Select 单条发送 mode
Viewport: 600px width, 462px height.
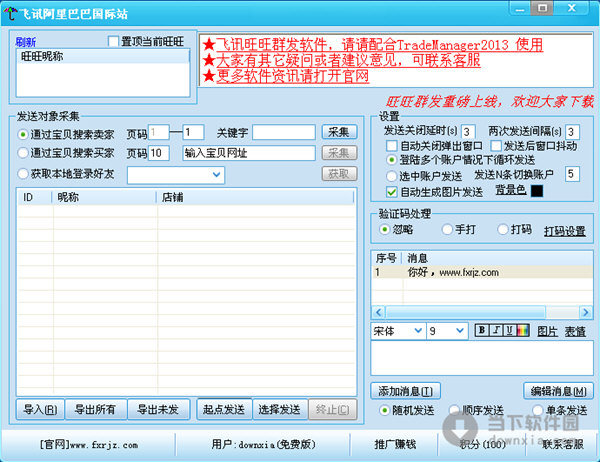pyautogui.click(x=537, y=410)
